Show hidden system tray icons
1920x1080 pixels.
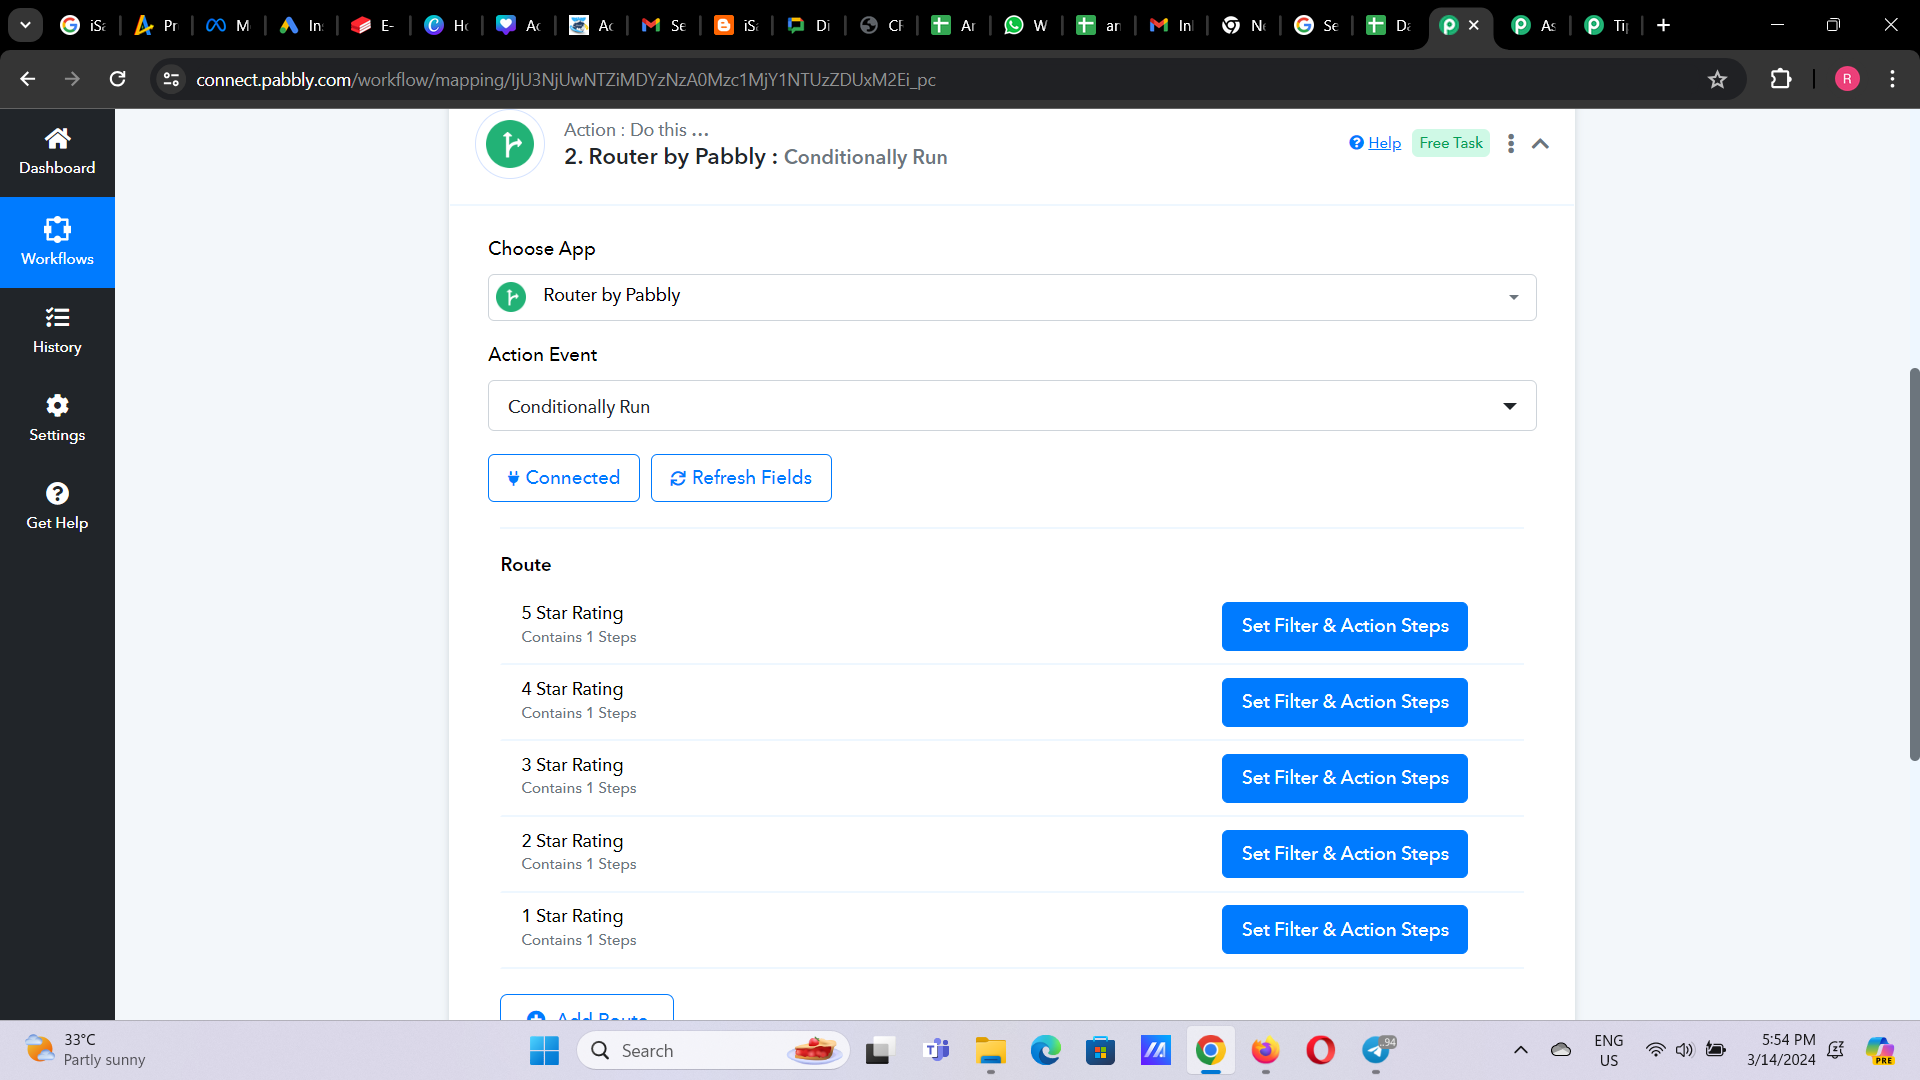1520,1050
